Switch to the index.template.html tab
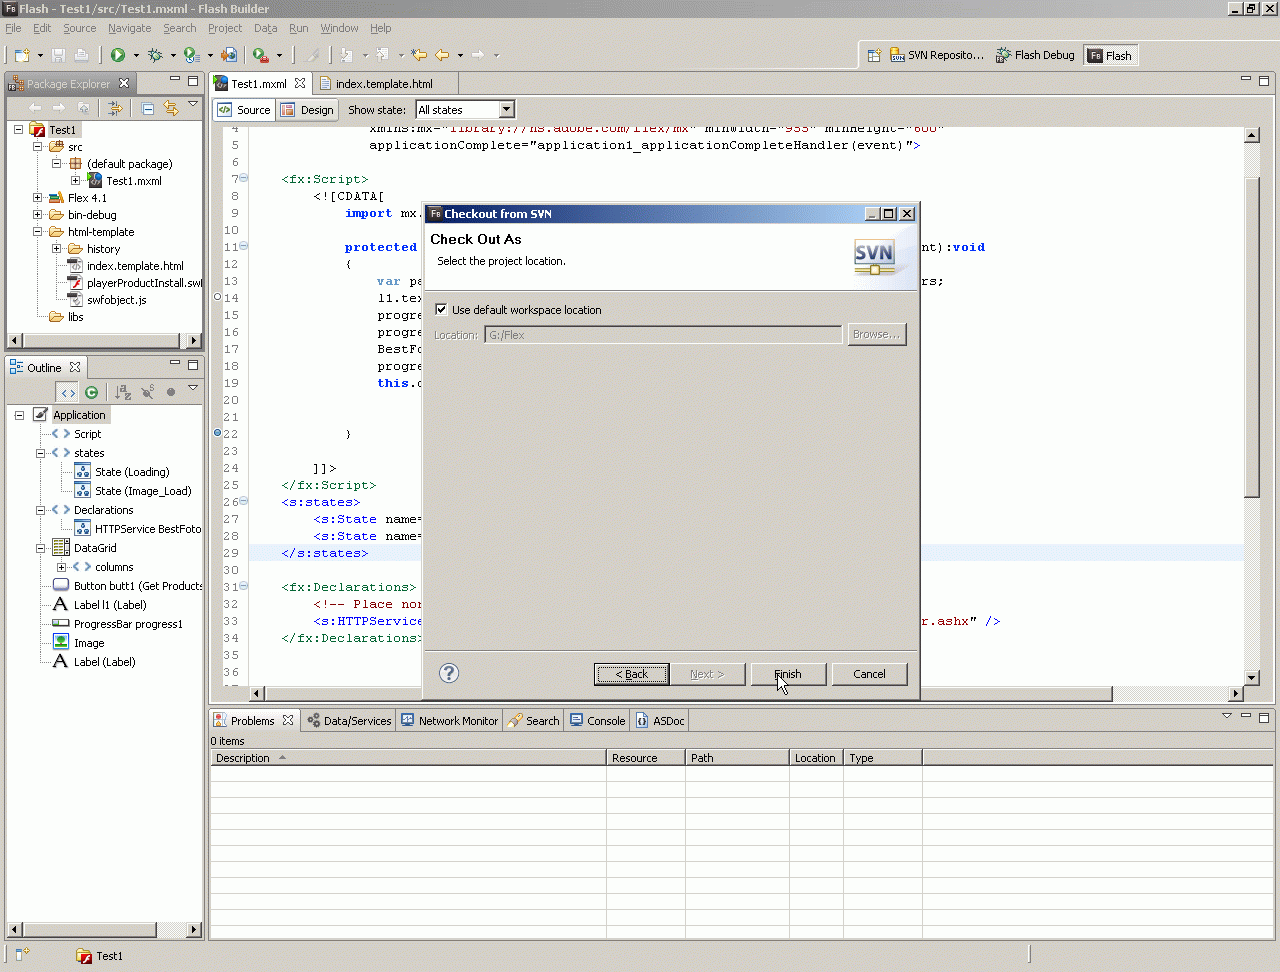The height and width of the screenshot is (972, 1280). [383, 84]
